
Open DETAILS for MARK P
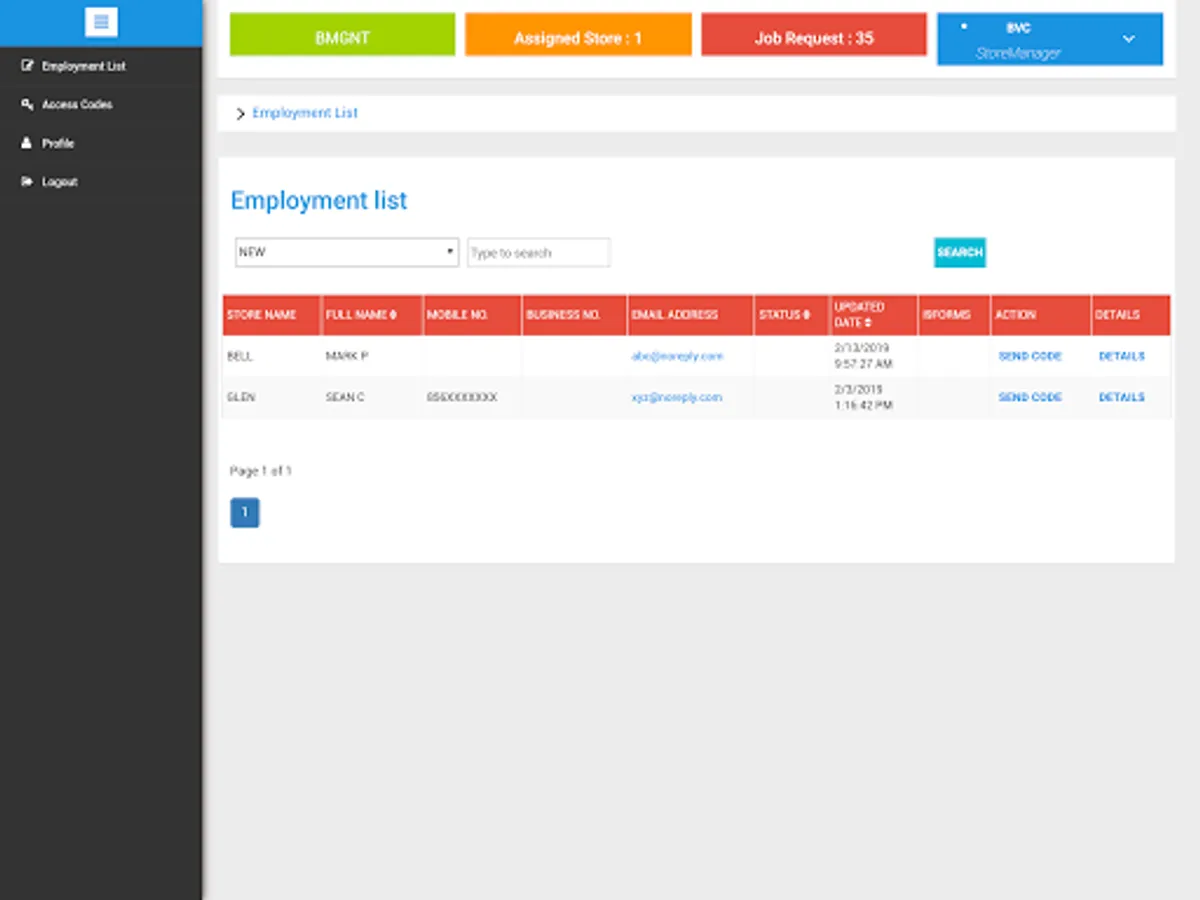pyautogui.click(x=1122, y=356)
